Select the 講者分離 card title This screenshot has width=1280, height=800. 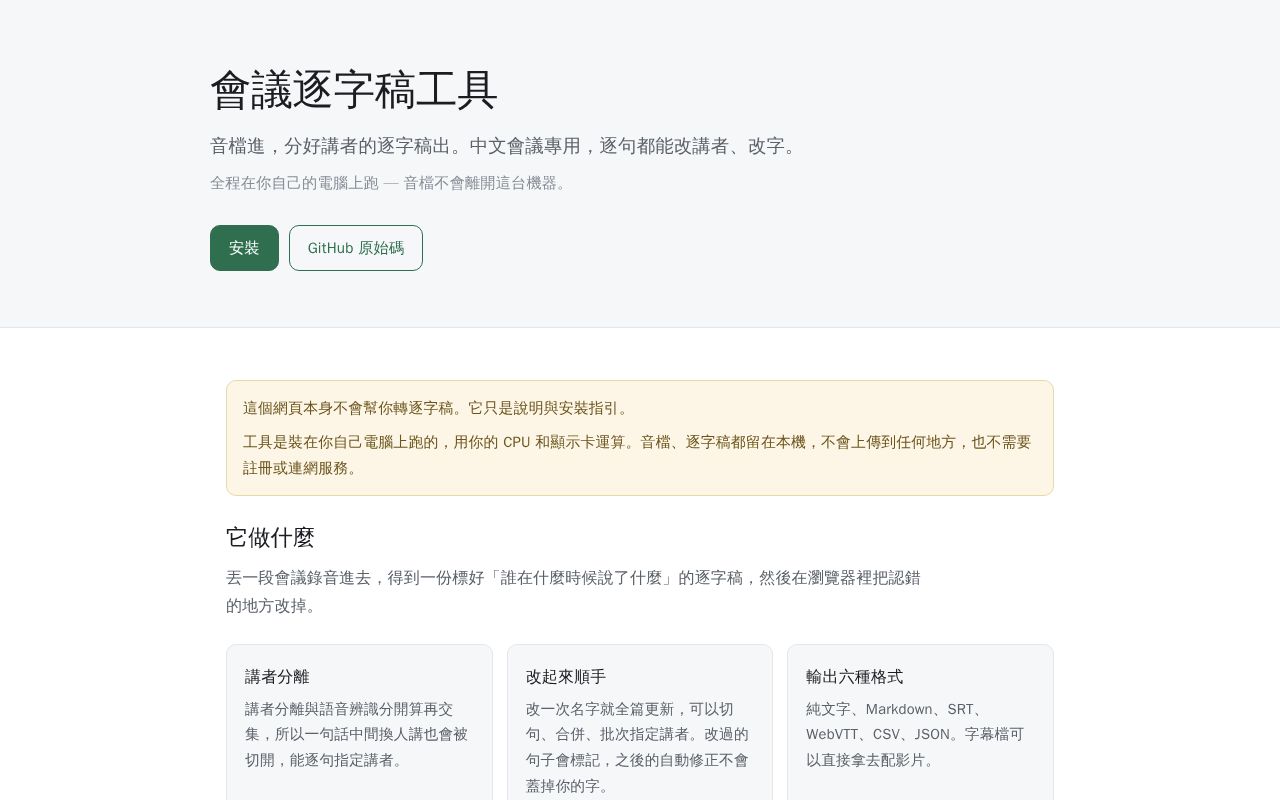tap(277, 677)
